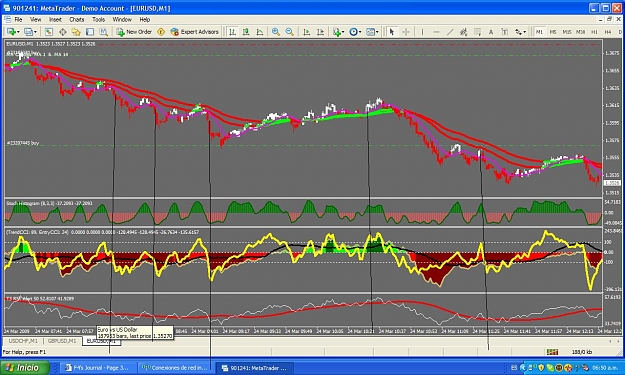This screenshot has width=625, height=375.
Task: Open the Indicators list dropdown
Action: pyautogui.click(x=338, y=32)
